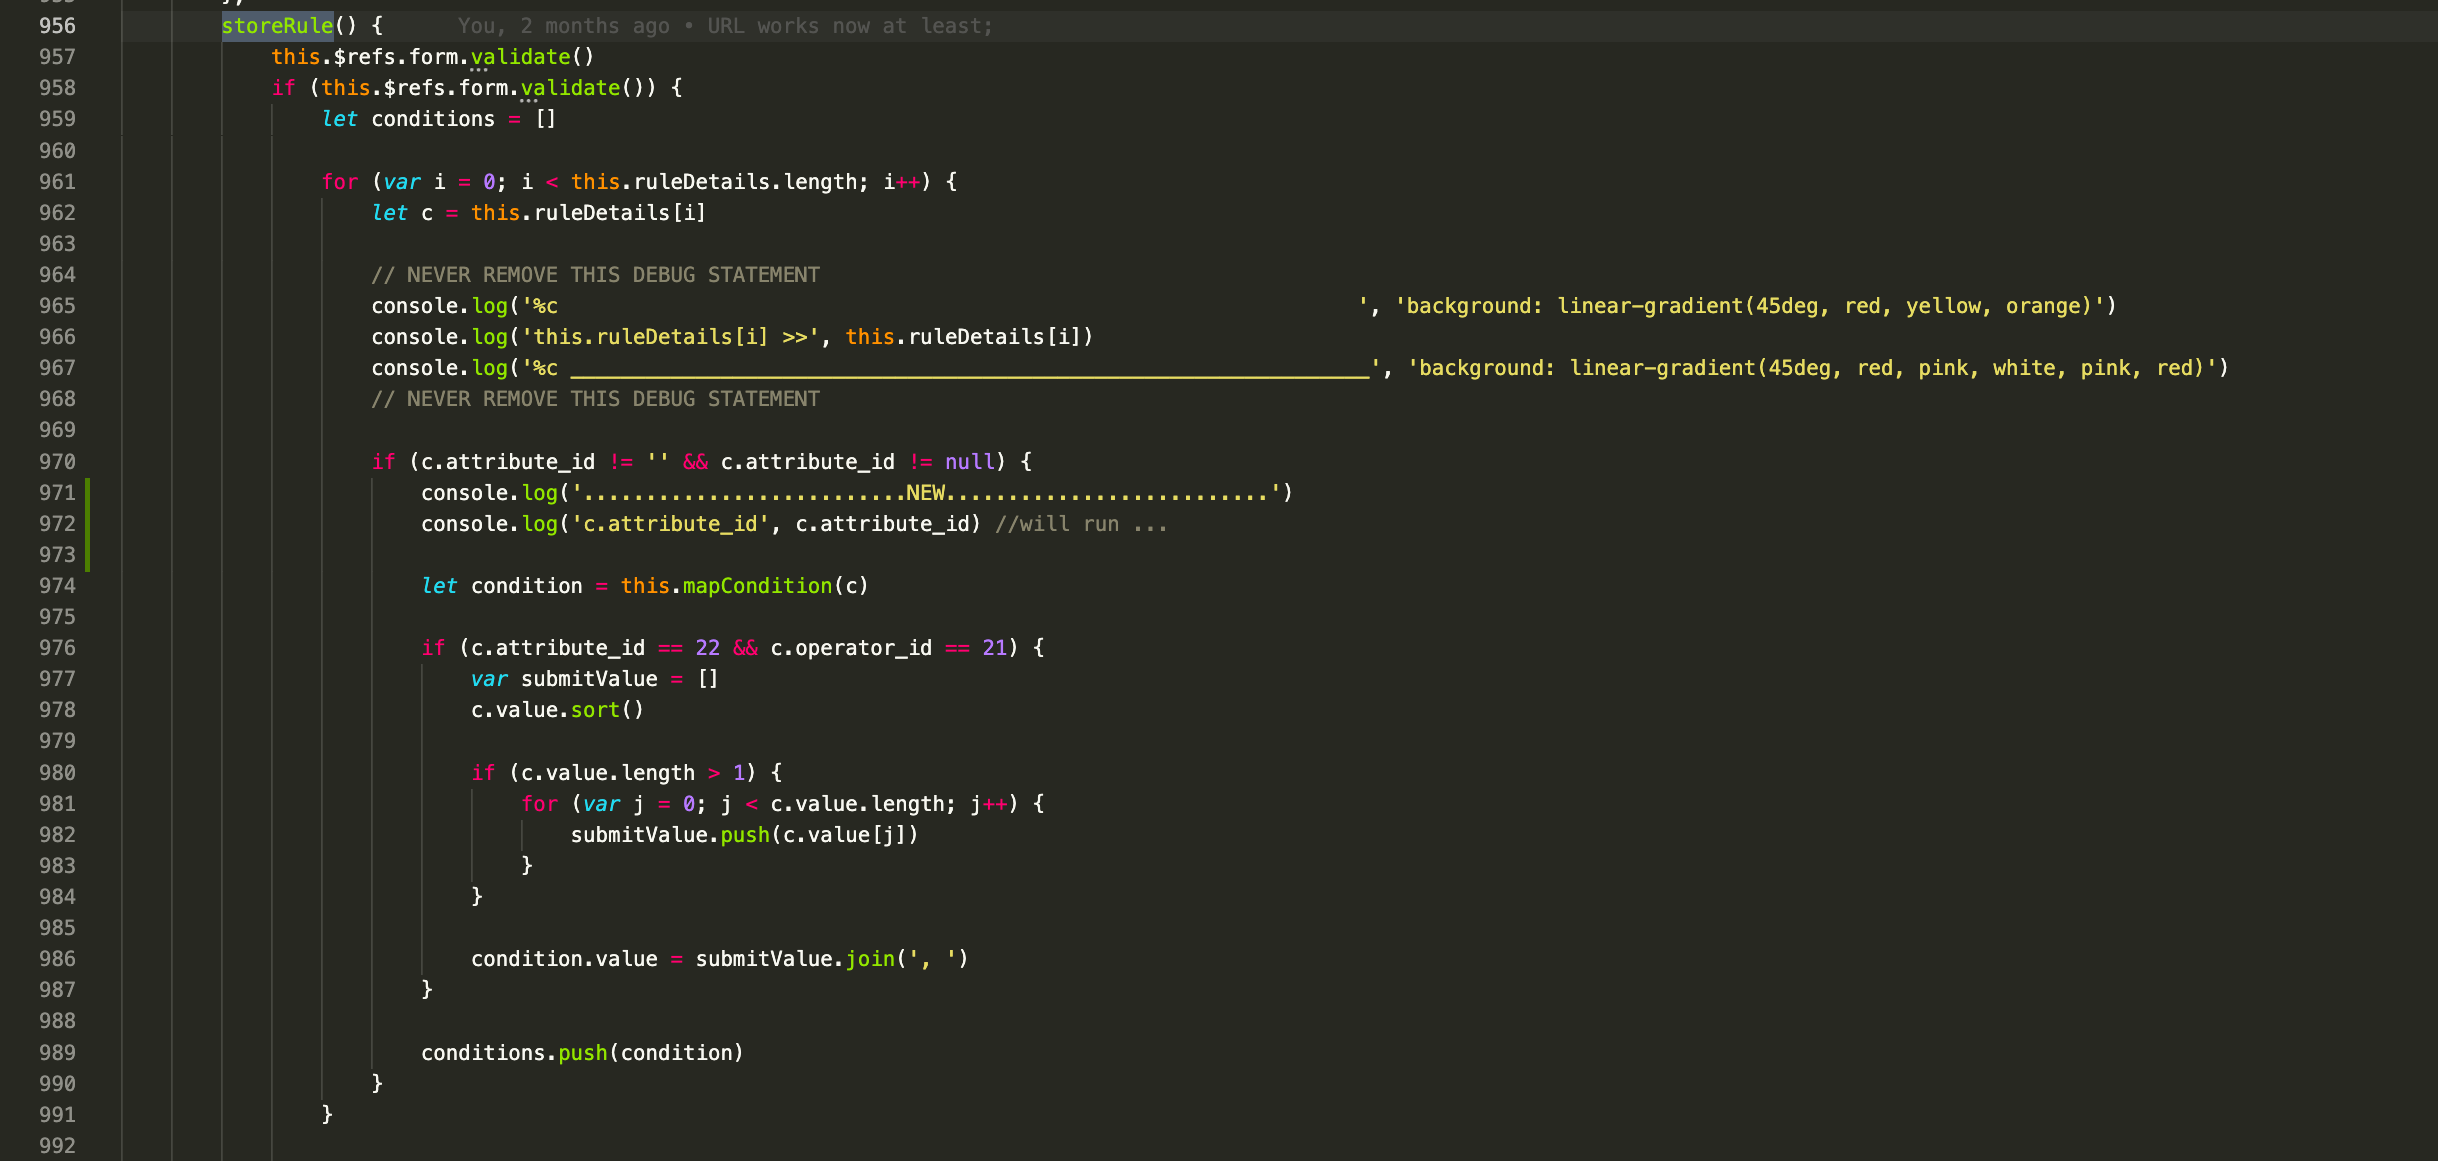Image resolution: width=2438 pixels, height=1161 pixels.
Task: Click 'c.value.length > 1' condition
Action: (x=632, y=773)
